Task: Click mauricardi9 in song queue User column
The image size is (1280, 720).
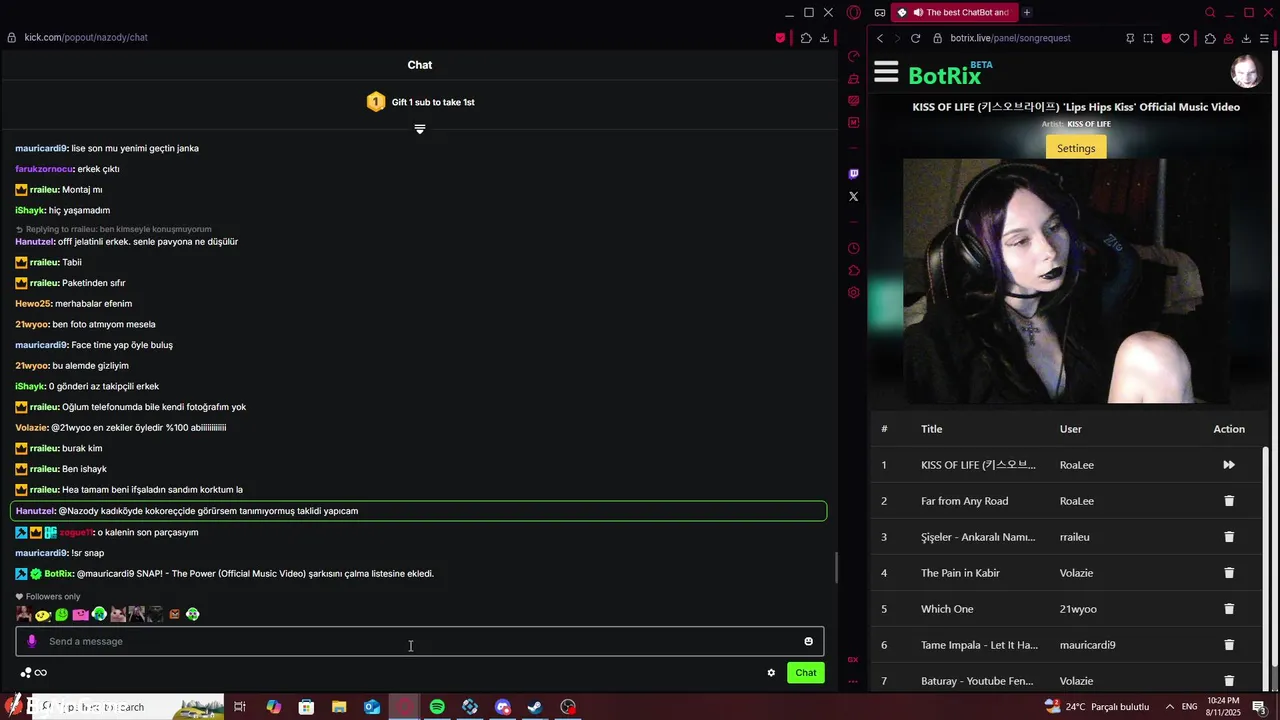Action: [x=1088, y=645]
